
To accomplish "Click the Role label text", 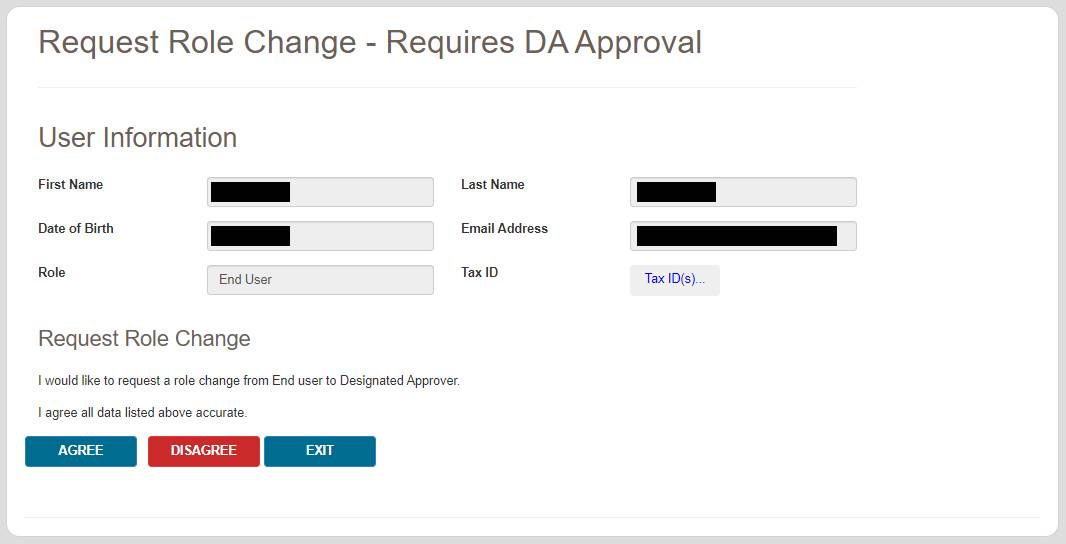I will [x=52, y=273].
